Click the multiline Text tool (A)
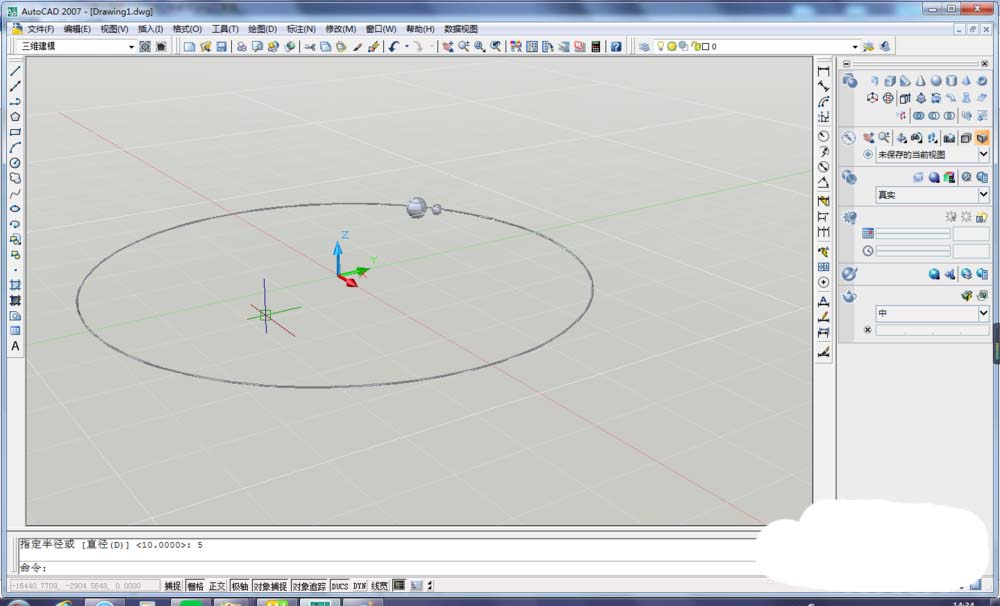 coord(15,346)
